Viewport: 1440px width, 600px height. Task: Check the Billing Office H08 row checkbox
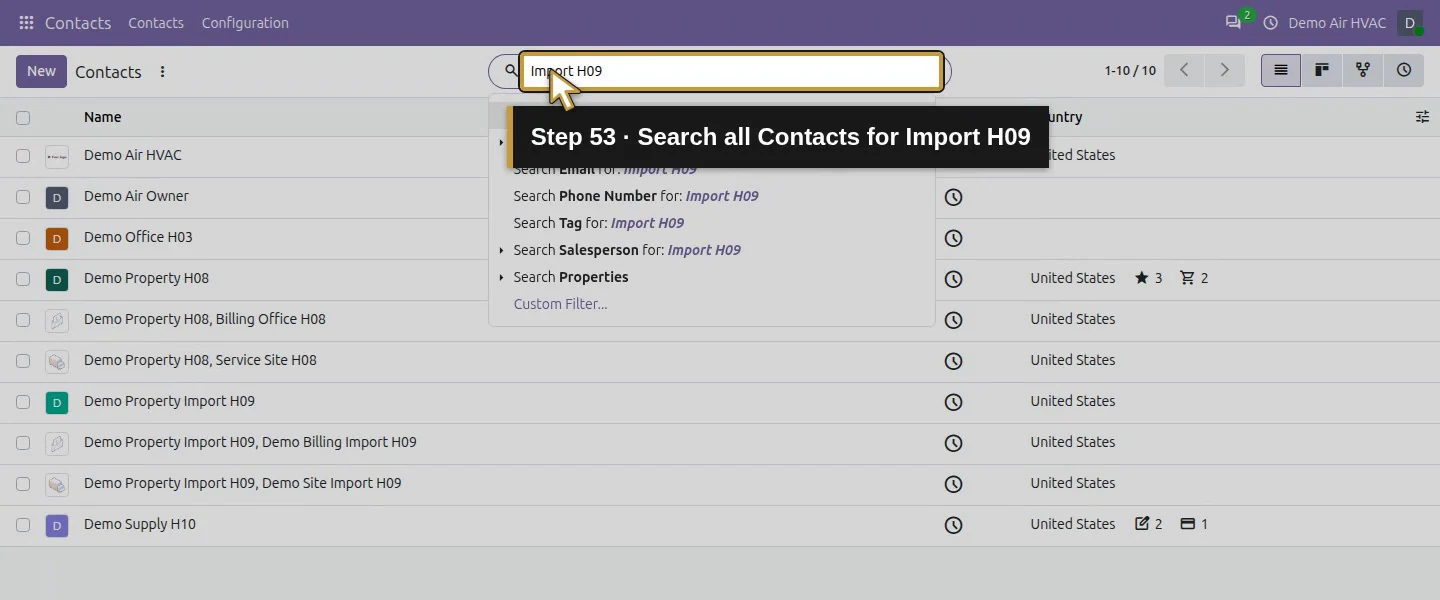[x=23, y=319]
